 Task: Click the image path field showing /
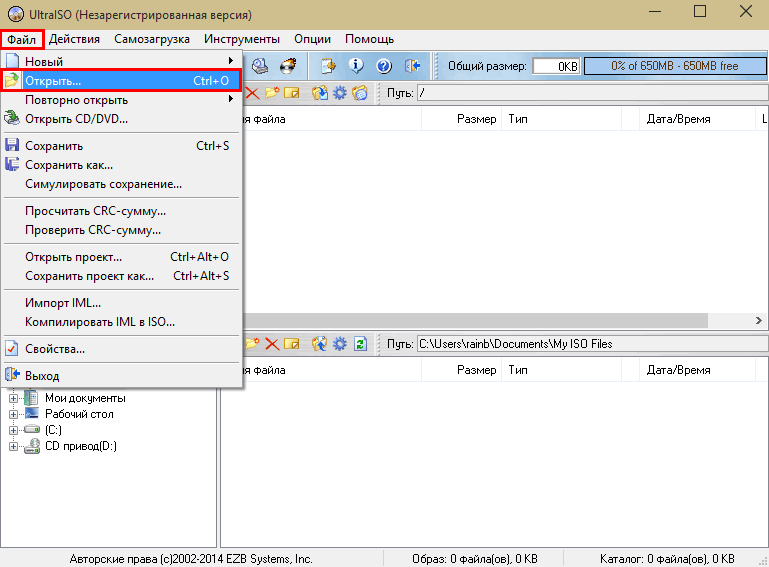pyautogui.click(x=592, y=93)
